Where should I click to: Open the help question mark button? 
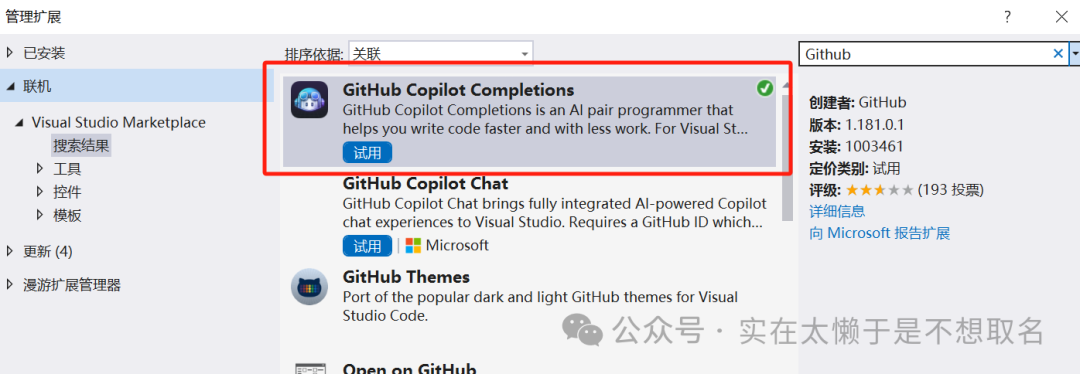tap(1008, 17)
